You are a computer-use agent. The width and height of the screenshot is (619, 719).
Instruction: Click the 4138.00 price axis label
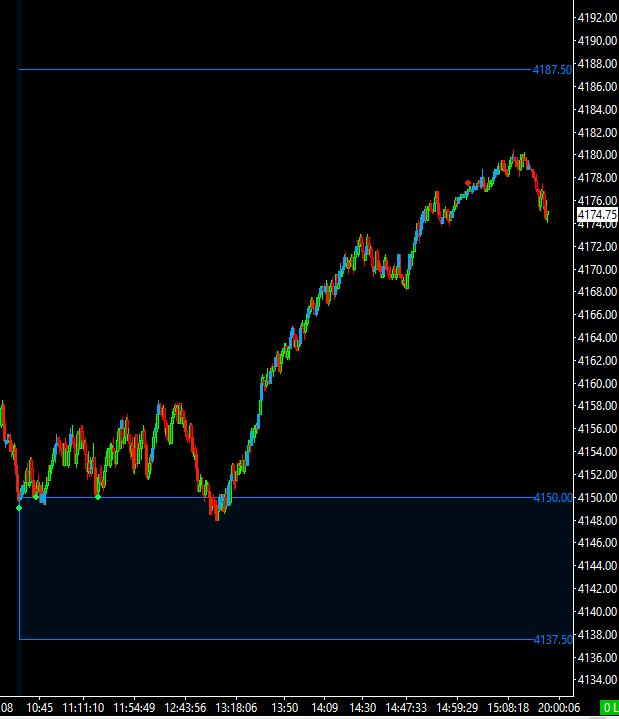[x=597, y=635]
